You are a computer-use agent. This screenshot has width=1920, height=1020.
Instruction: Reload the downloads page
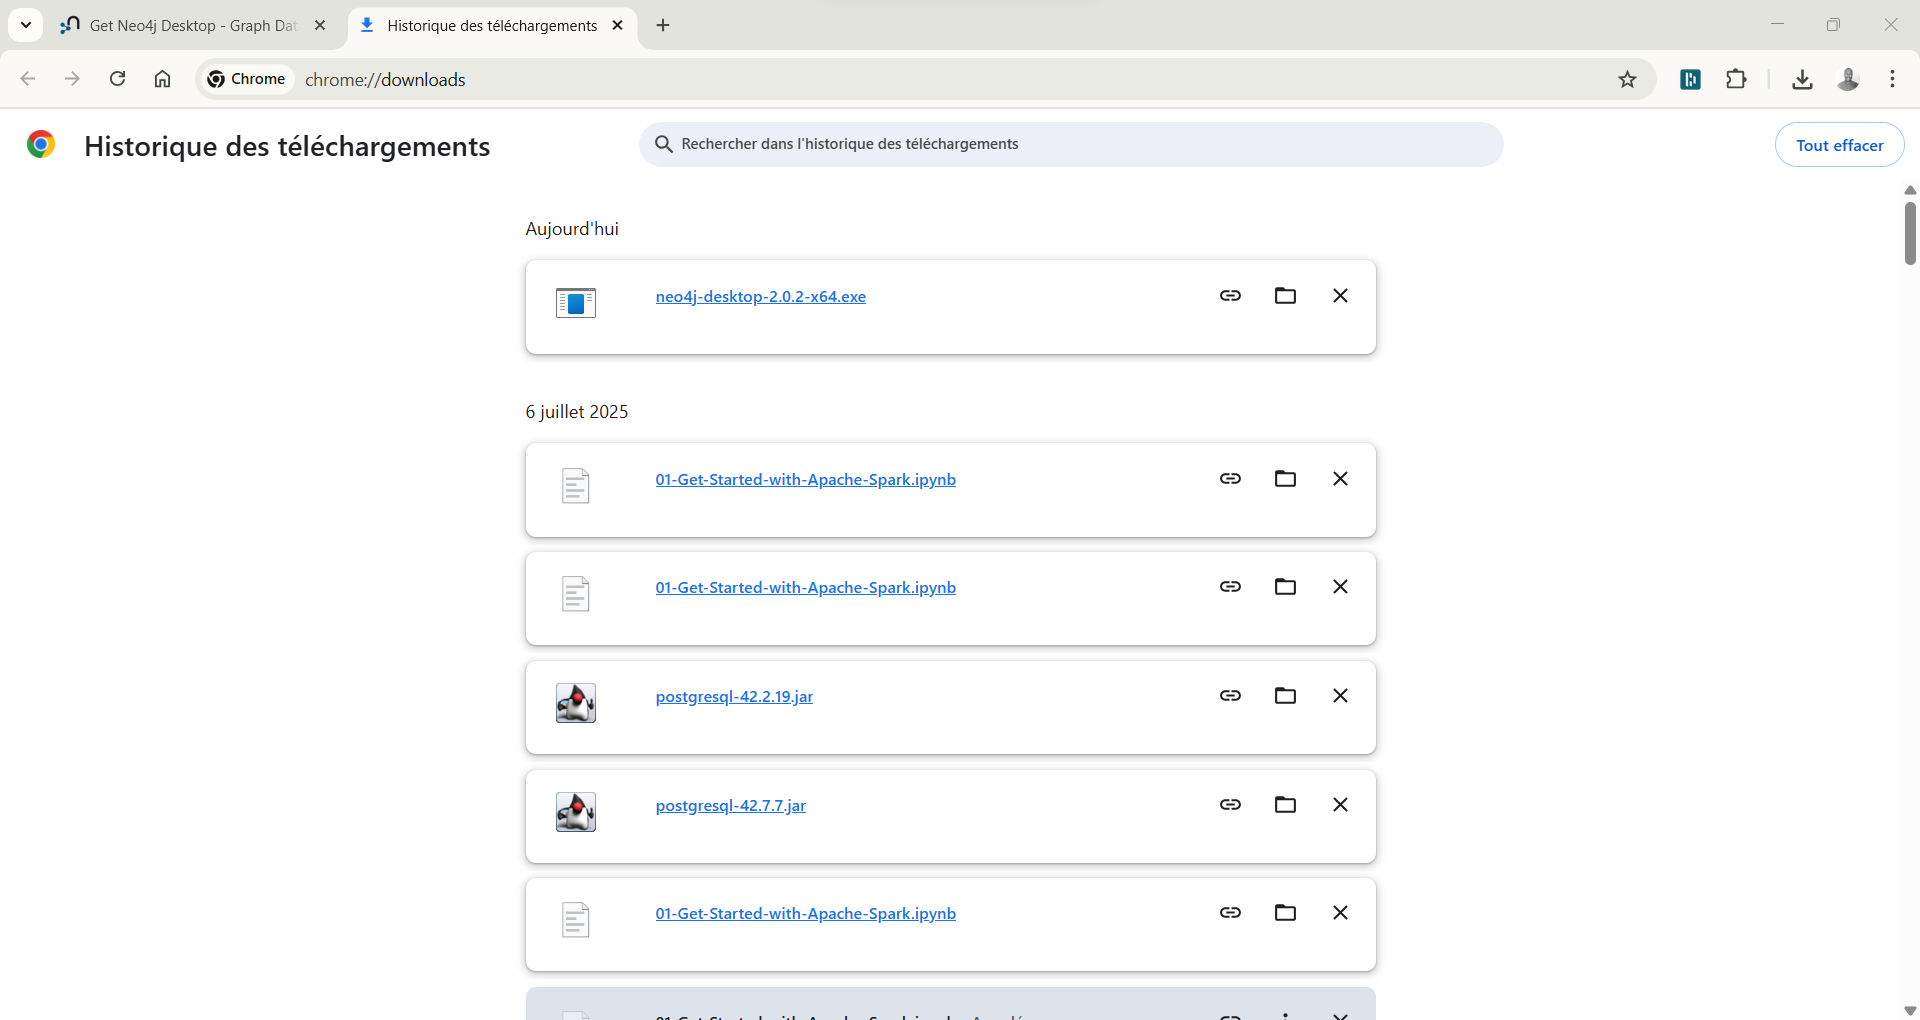[x=117, y=79]
